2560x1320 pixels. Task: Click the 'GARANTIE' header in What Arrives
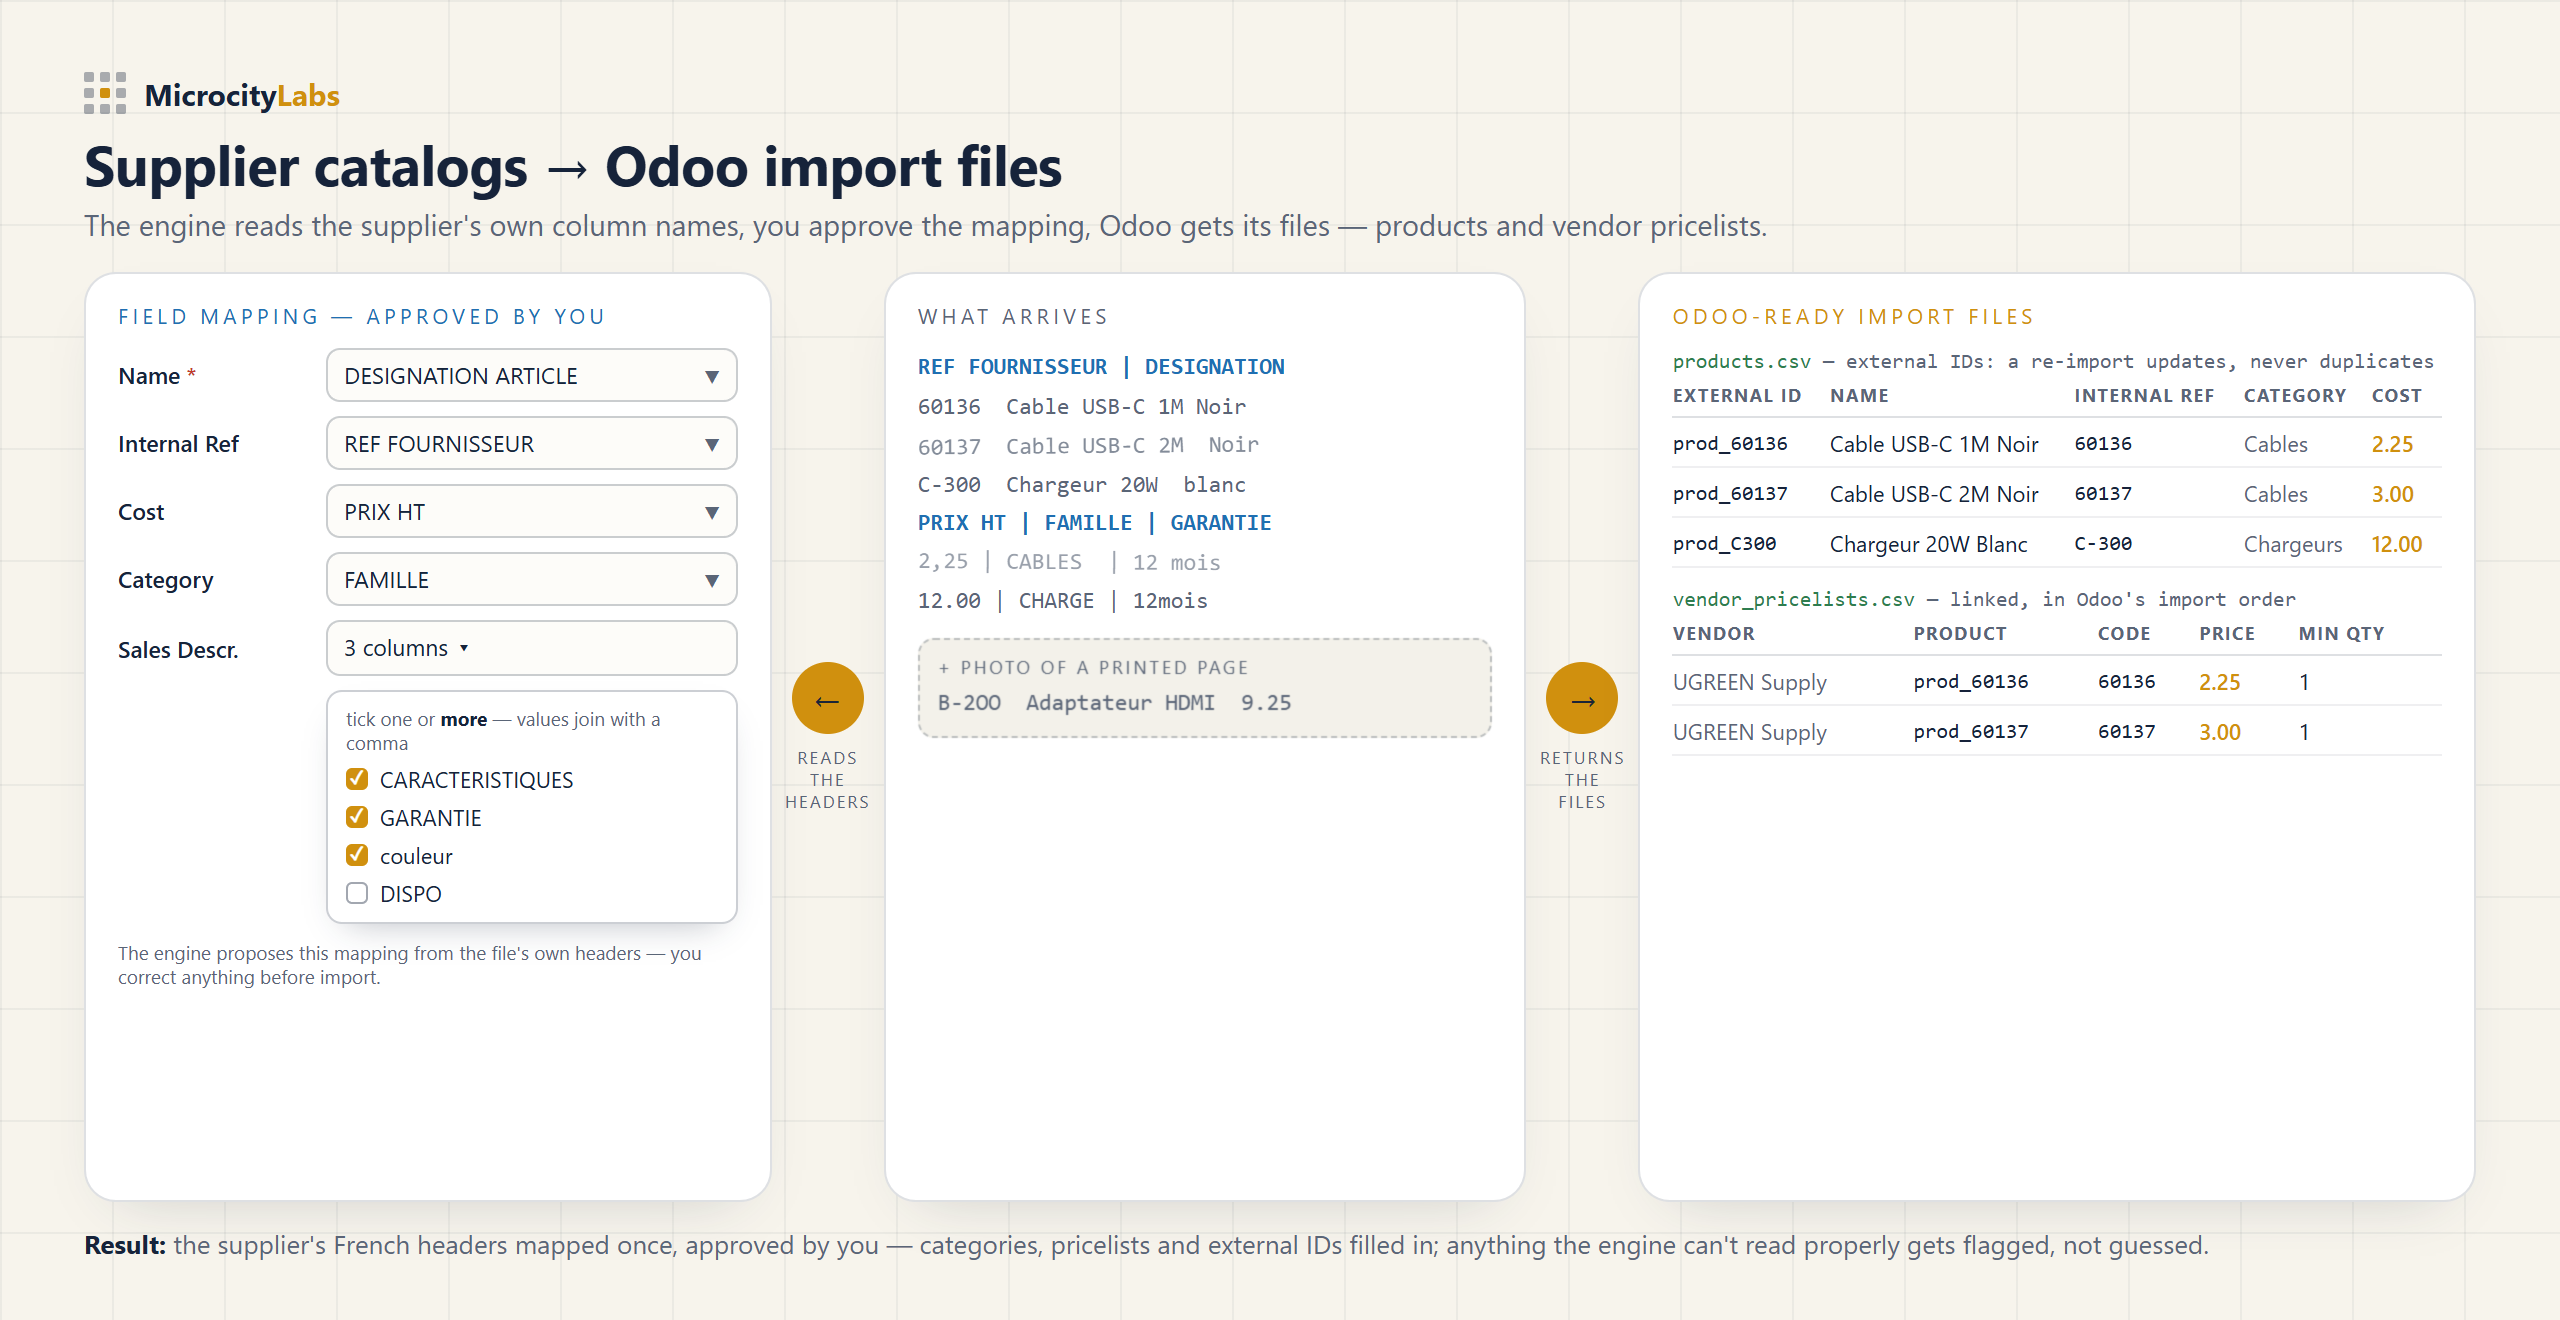(x=1220, y=523)
